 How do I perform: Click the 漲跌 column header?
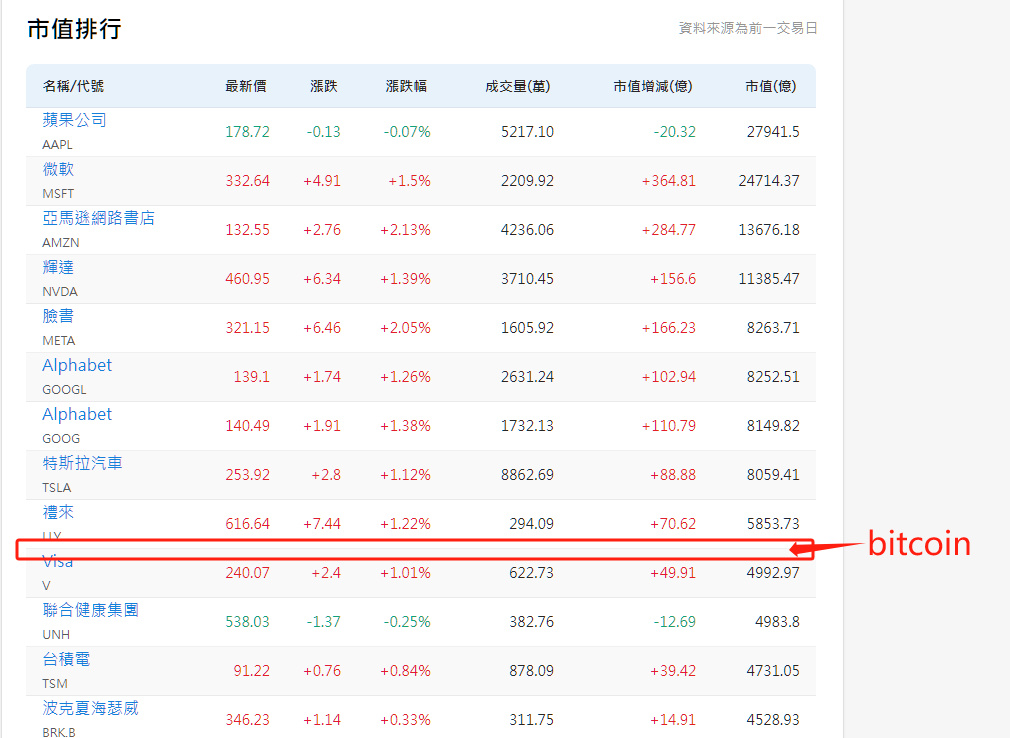pyautogui.click(x=323, y=86)
